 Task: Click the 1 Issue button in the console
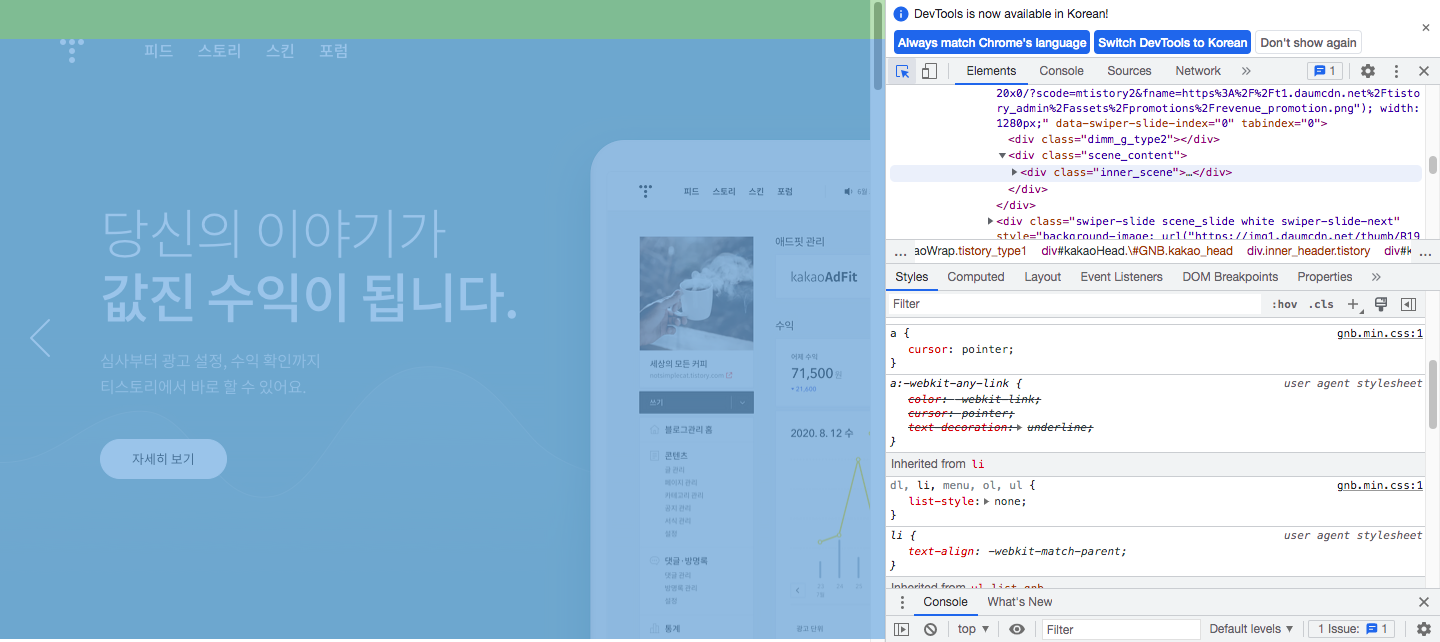[1353, 629]
